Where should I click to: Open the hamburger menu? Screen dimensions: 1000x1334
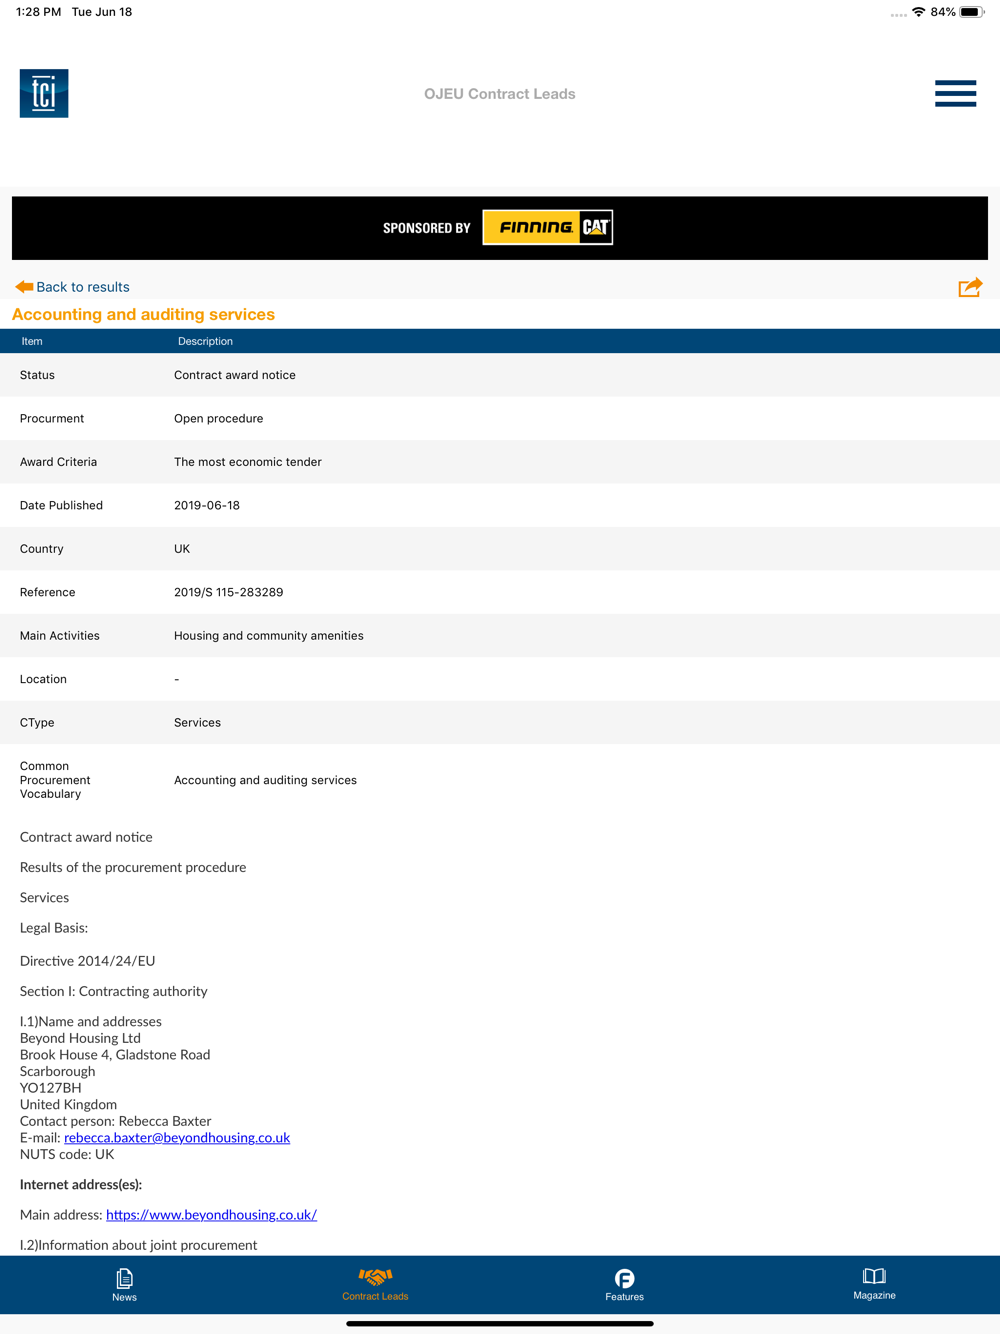(955, 93)
